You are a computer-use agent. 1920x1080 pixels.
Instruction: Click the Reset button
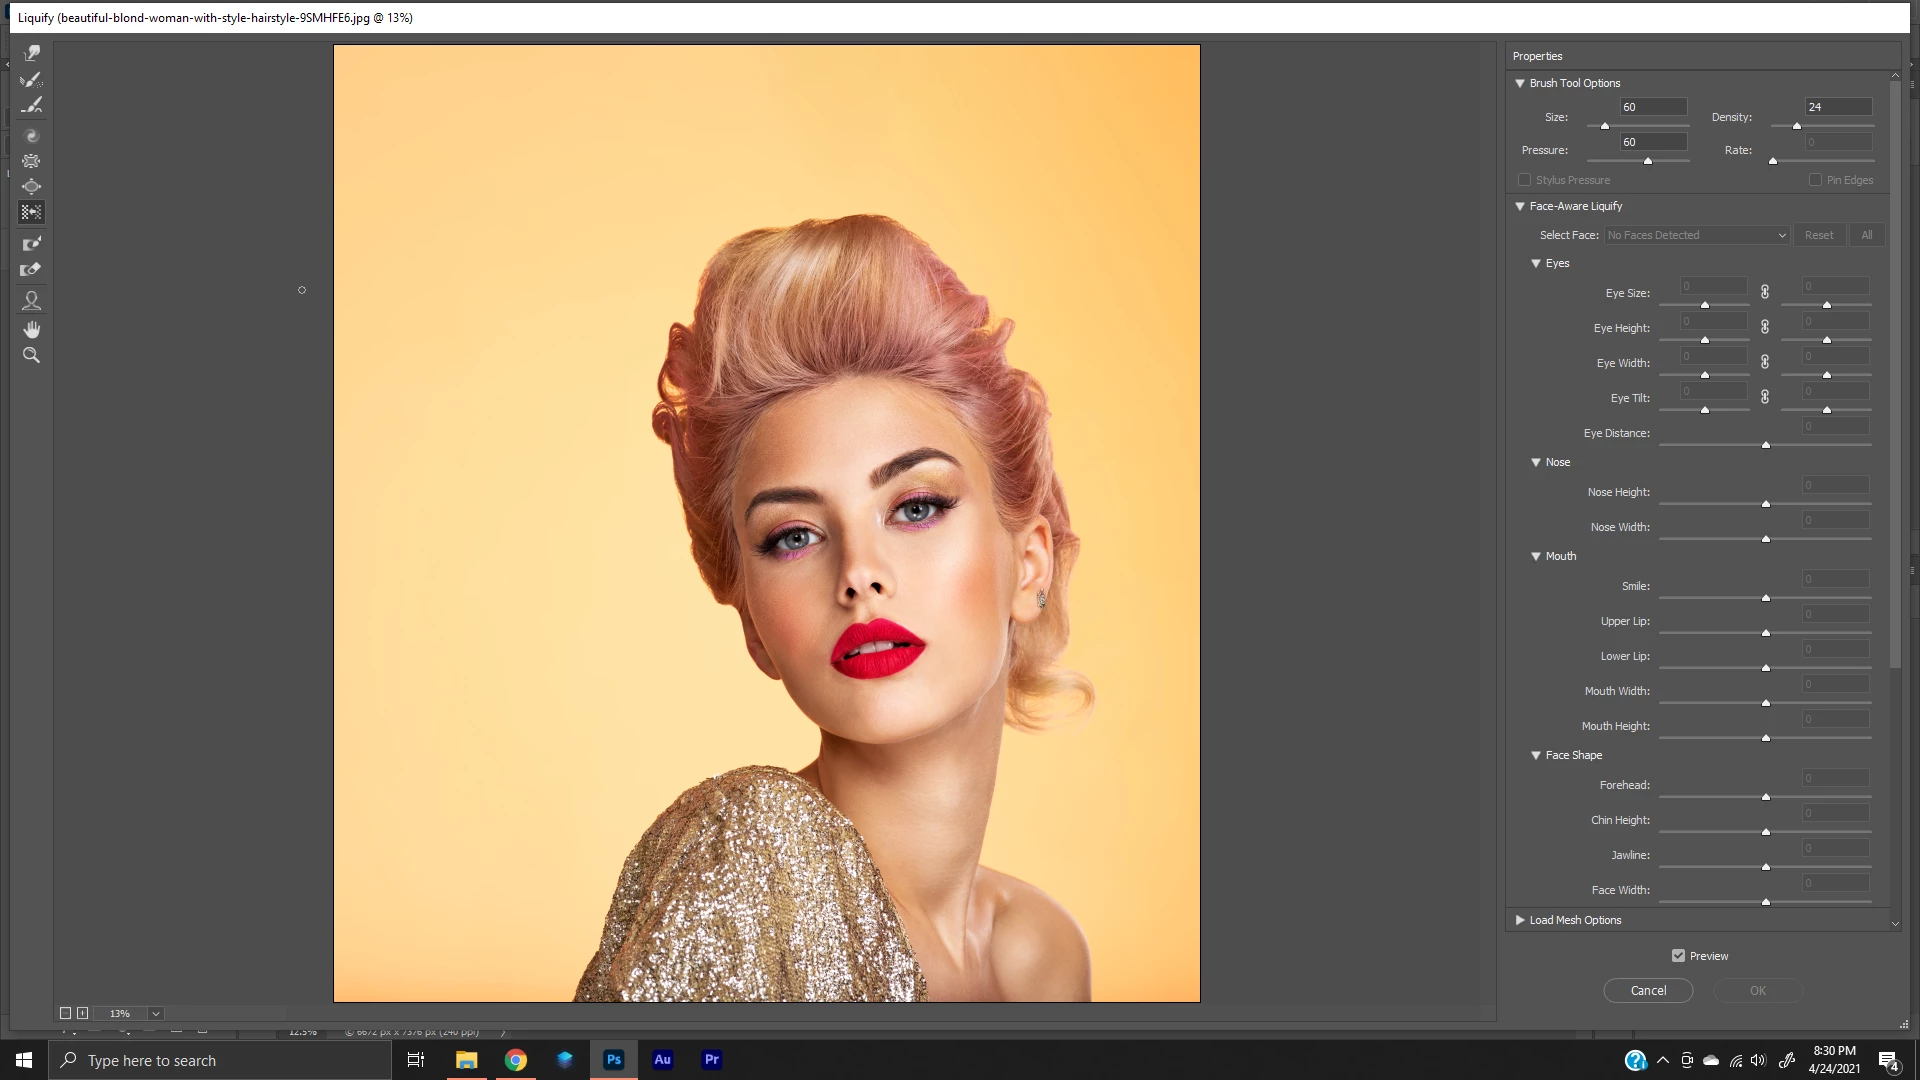pos(1819,235)
